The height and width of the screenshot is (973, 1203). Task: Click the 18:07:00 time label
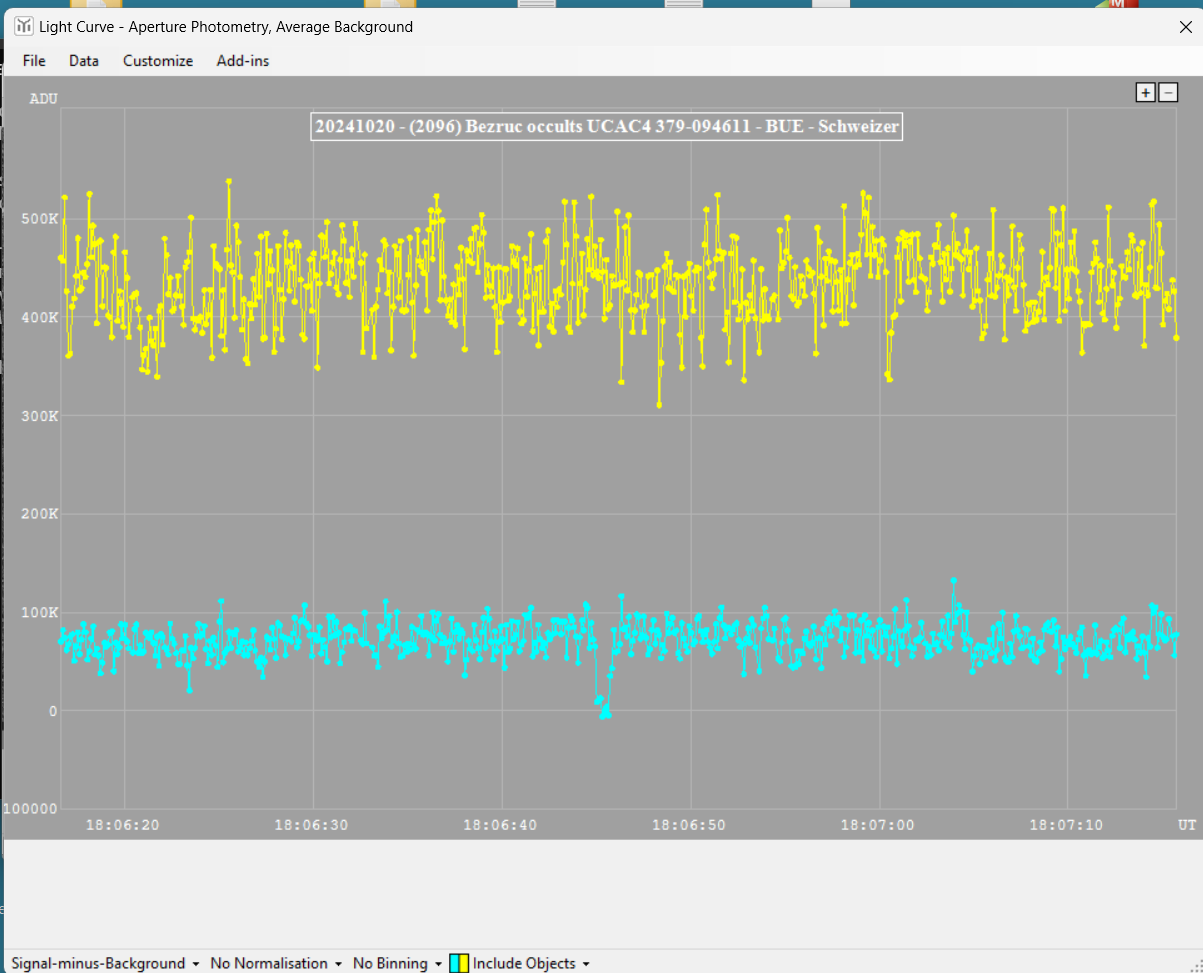877,825
